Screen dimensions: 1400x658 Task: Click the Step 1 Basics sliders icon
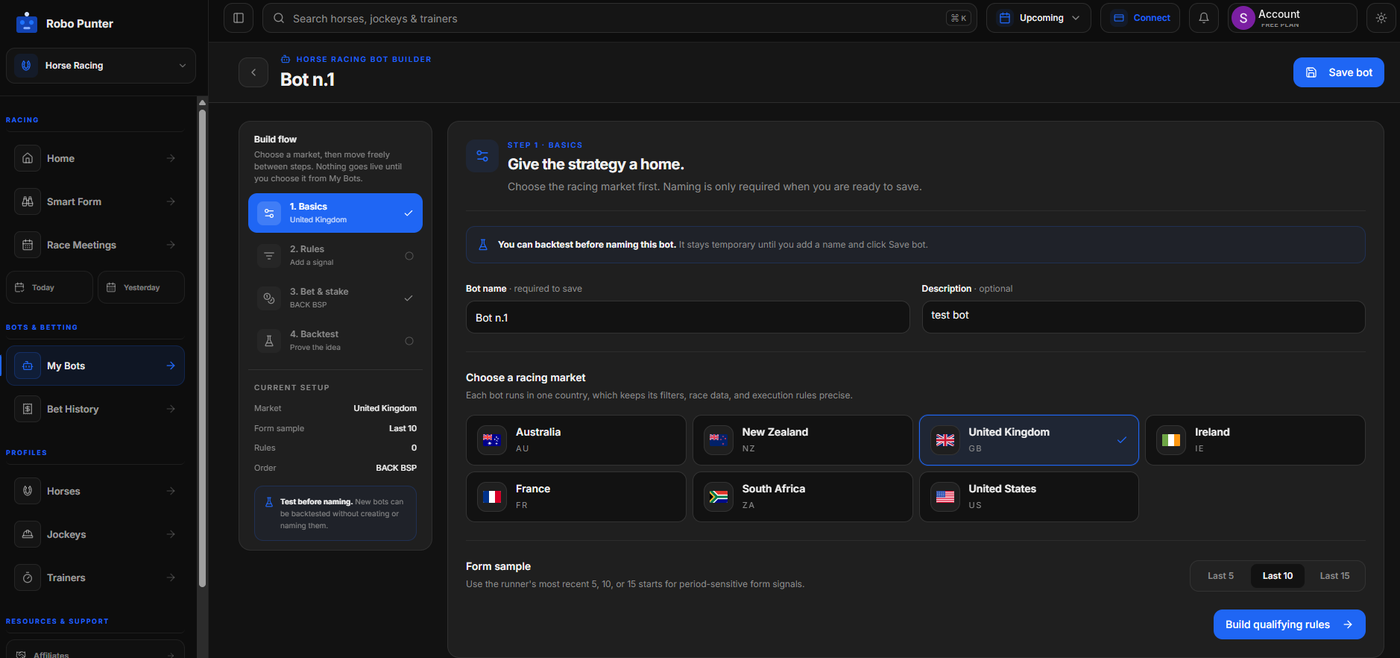click(x=482, y=156)
